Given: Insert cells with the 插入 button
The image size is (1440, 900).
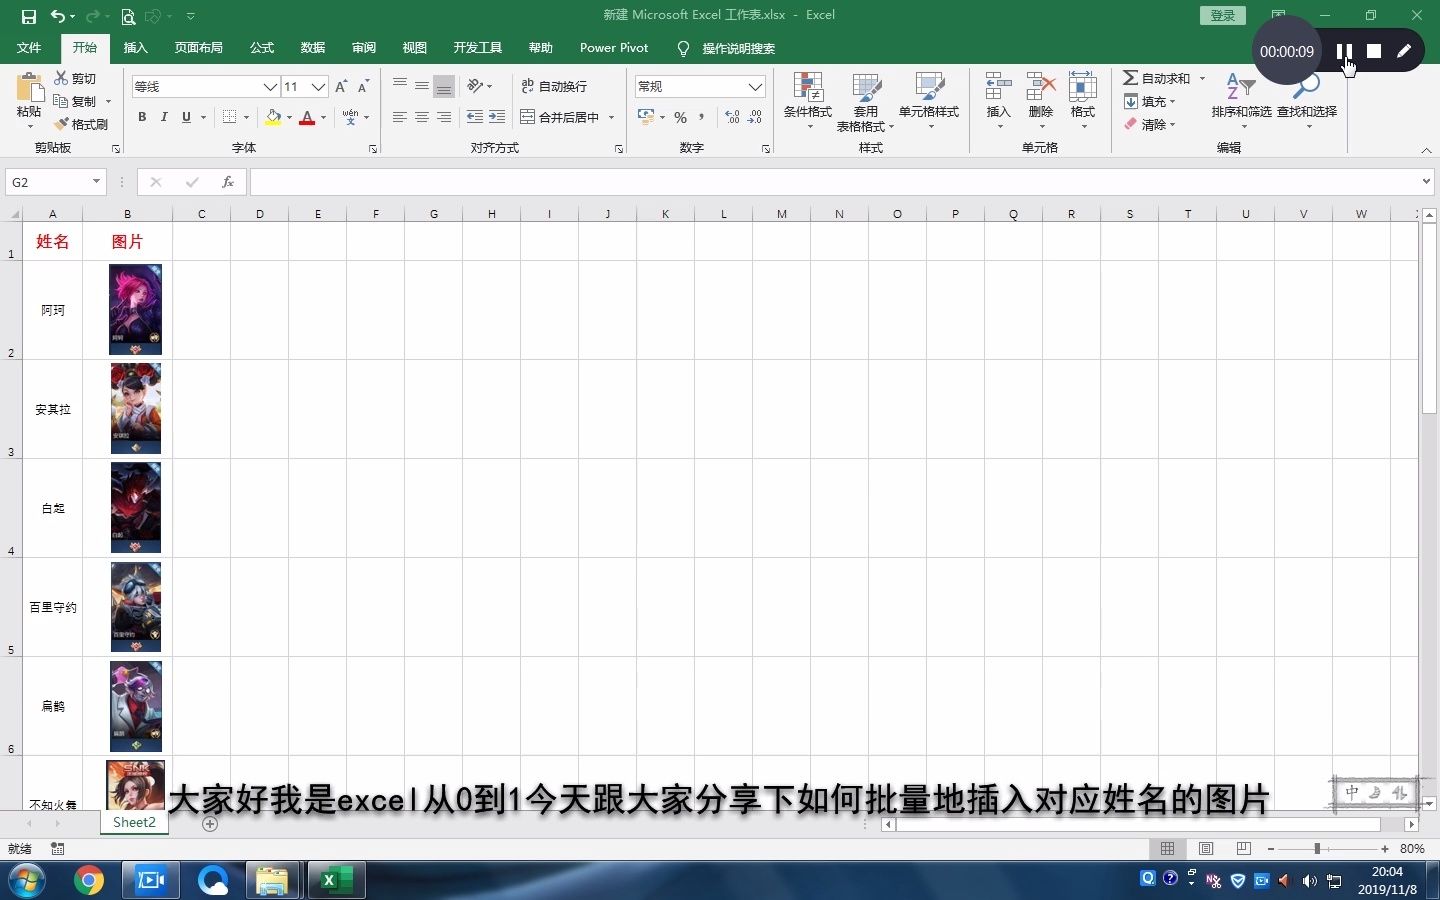Looking at the screenshot, I should [x=999, y=100].
